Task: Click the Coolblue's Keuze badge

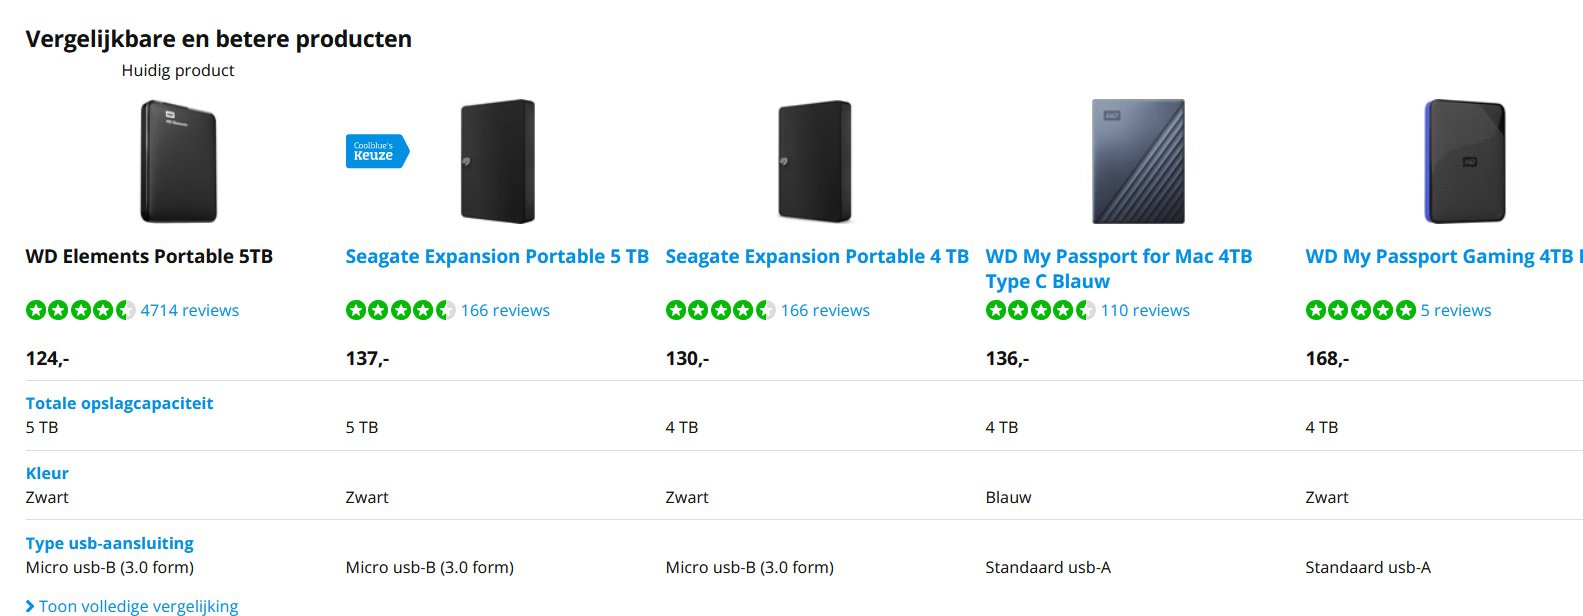Action: (x=377, y=151)
